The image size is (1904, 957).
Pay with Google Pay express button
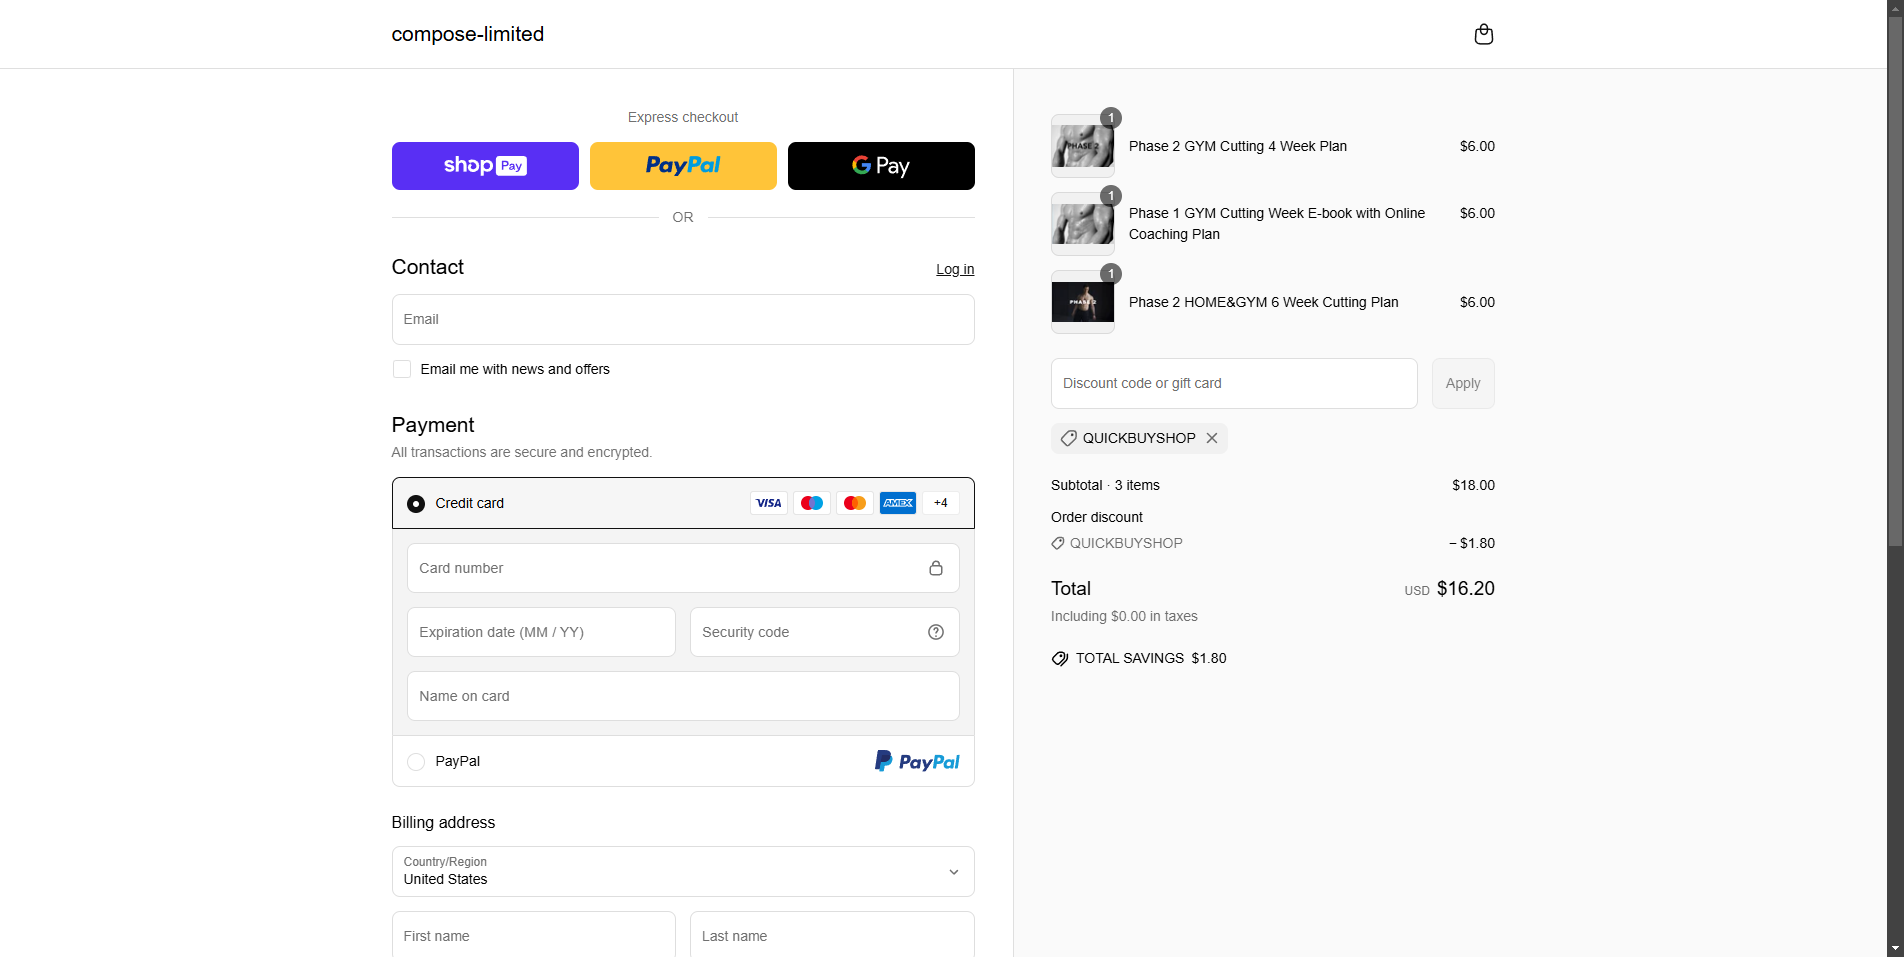tap(881, 166)
